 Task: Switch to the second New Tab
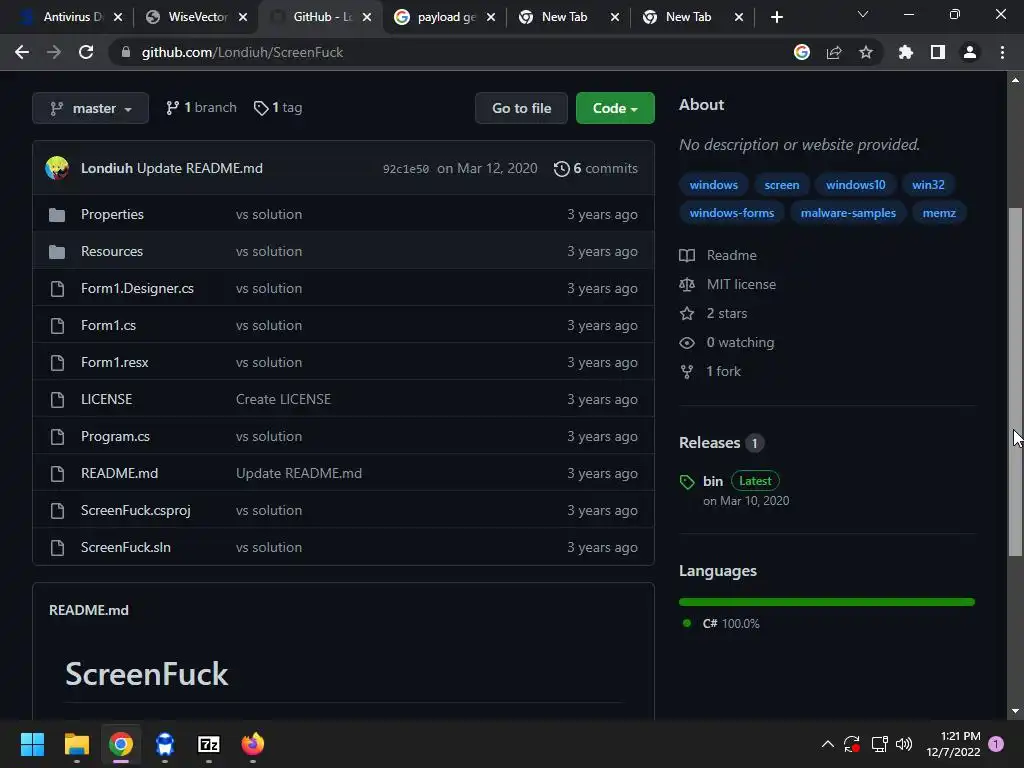(x=686, y=17)
